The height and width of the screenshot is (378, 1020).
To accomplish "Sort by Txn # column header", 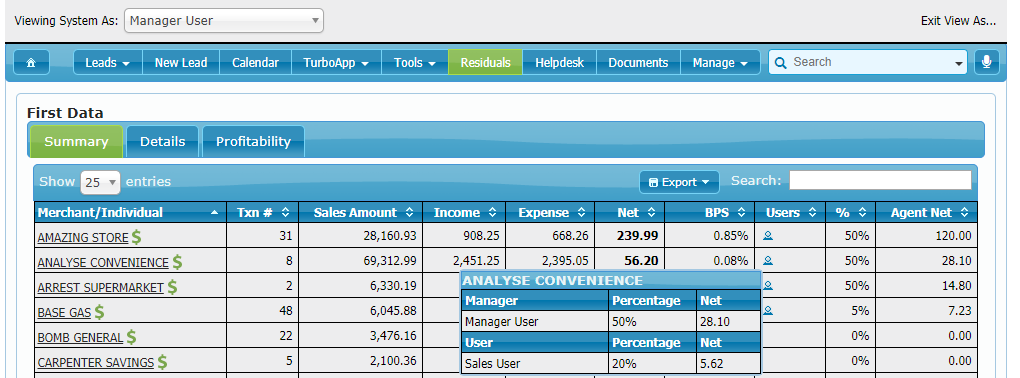I will (x=263, y=212).
